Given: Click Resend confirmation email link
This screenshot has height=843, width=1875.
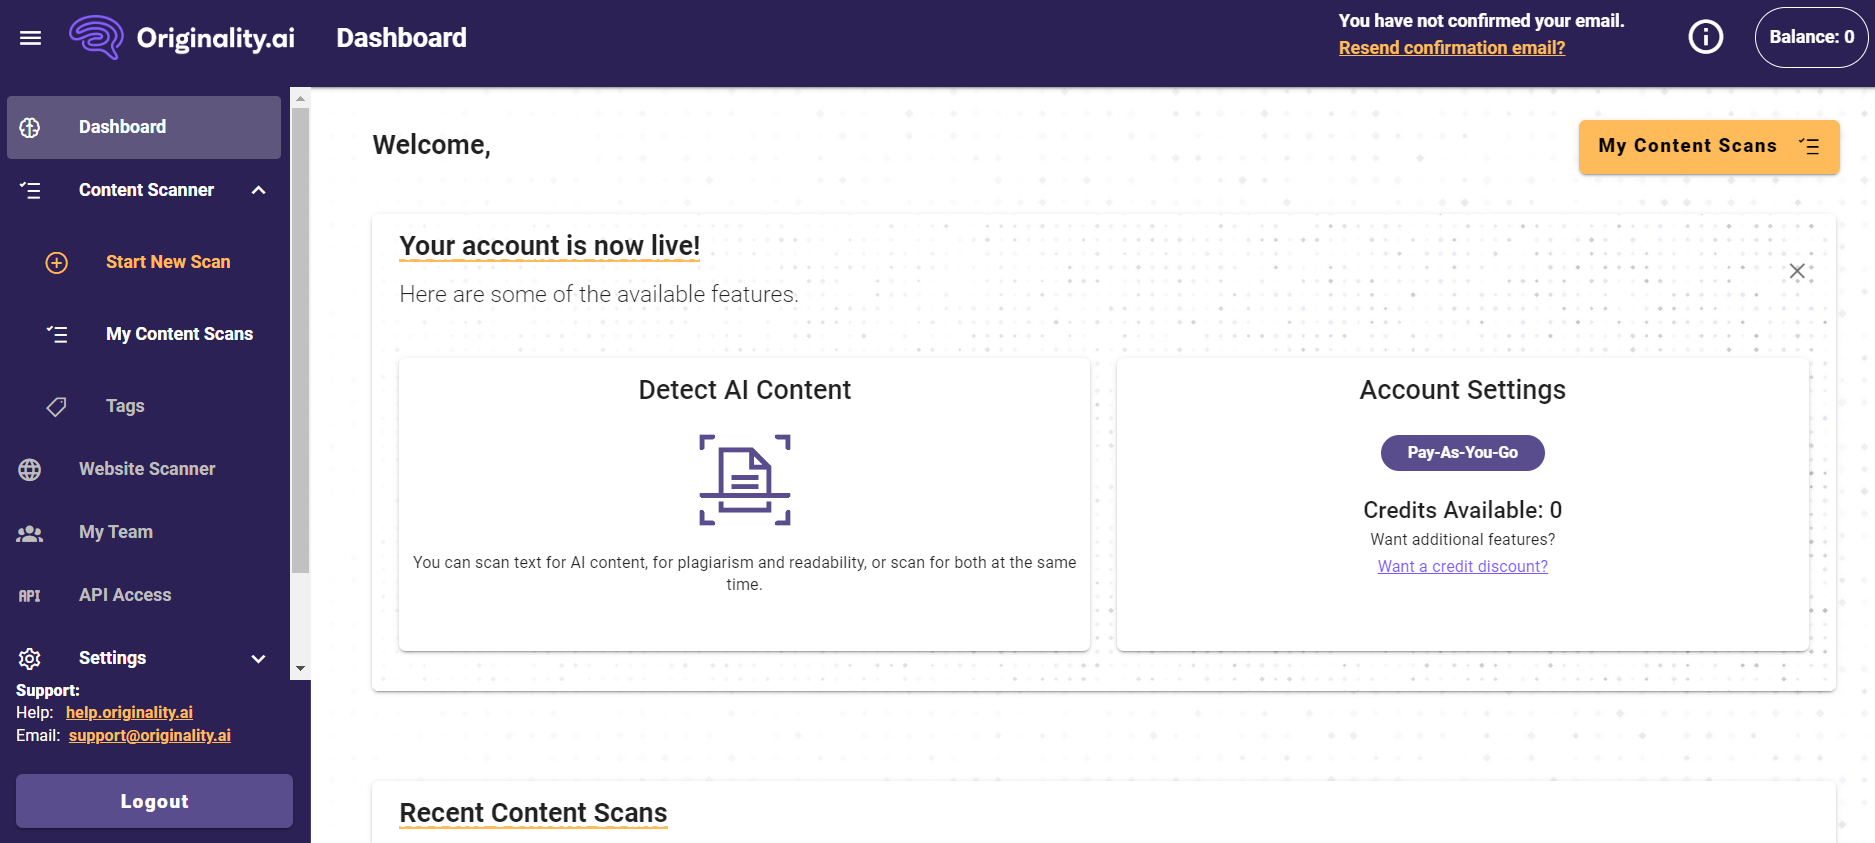Looking at the screenshot, I should 1452,48.
